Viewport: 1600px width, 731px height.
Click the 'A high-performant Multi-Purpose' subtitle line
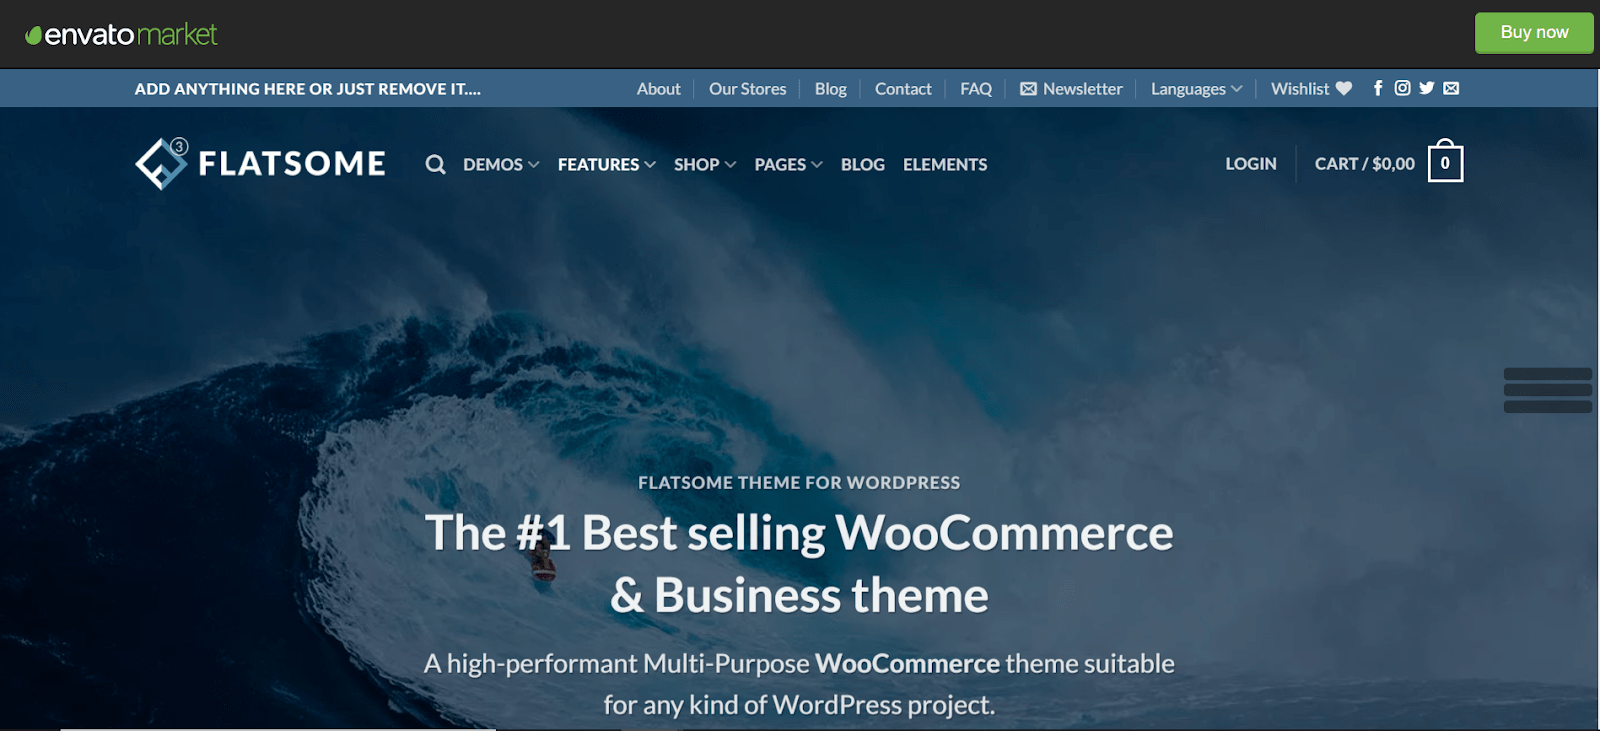coord(799,664)
